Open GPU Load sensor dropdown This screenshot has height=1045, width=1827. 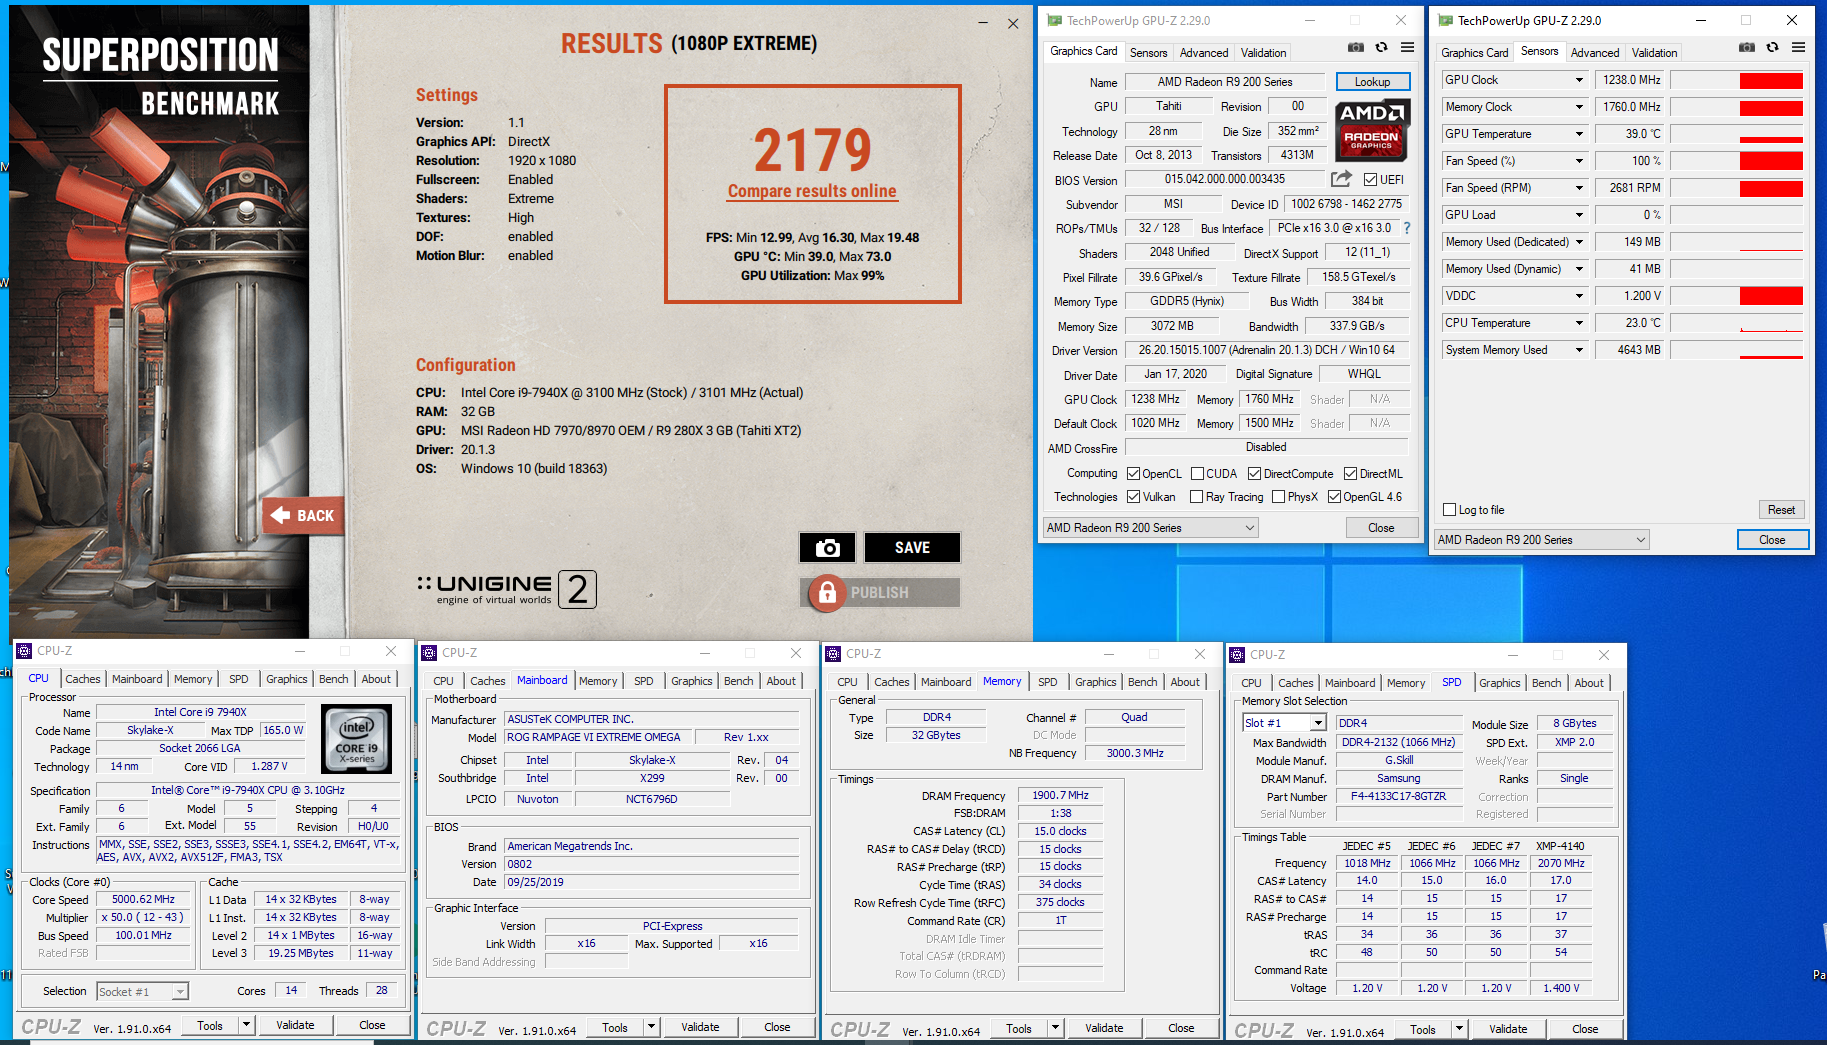click(1580, 215)
